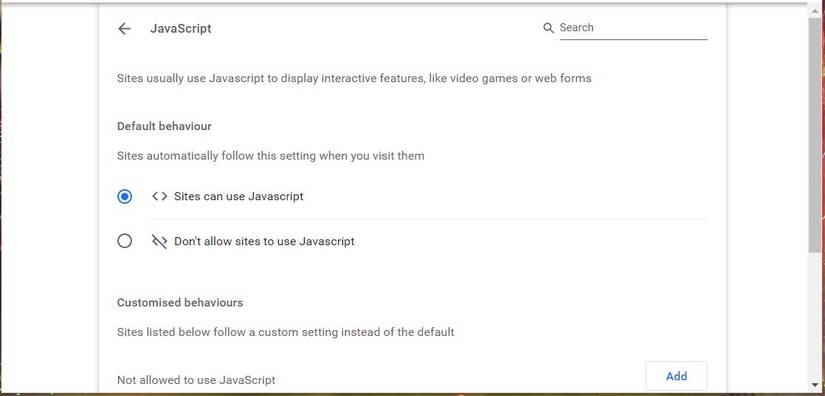
Task: Click the crossed-out code icon
Action: pyautogui.click(x=159, y=241)
